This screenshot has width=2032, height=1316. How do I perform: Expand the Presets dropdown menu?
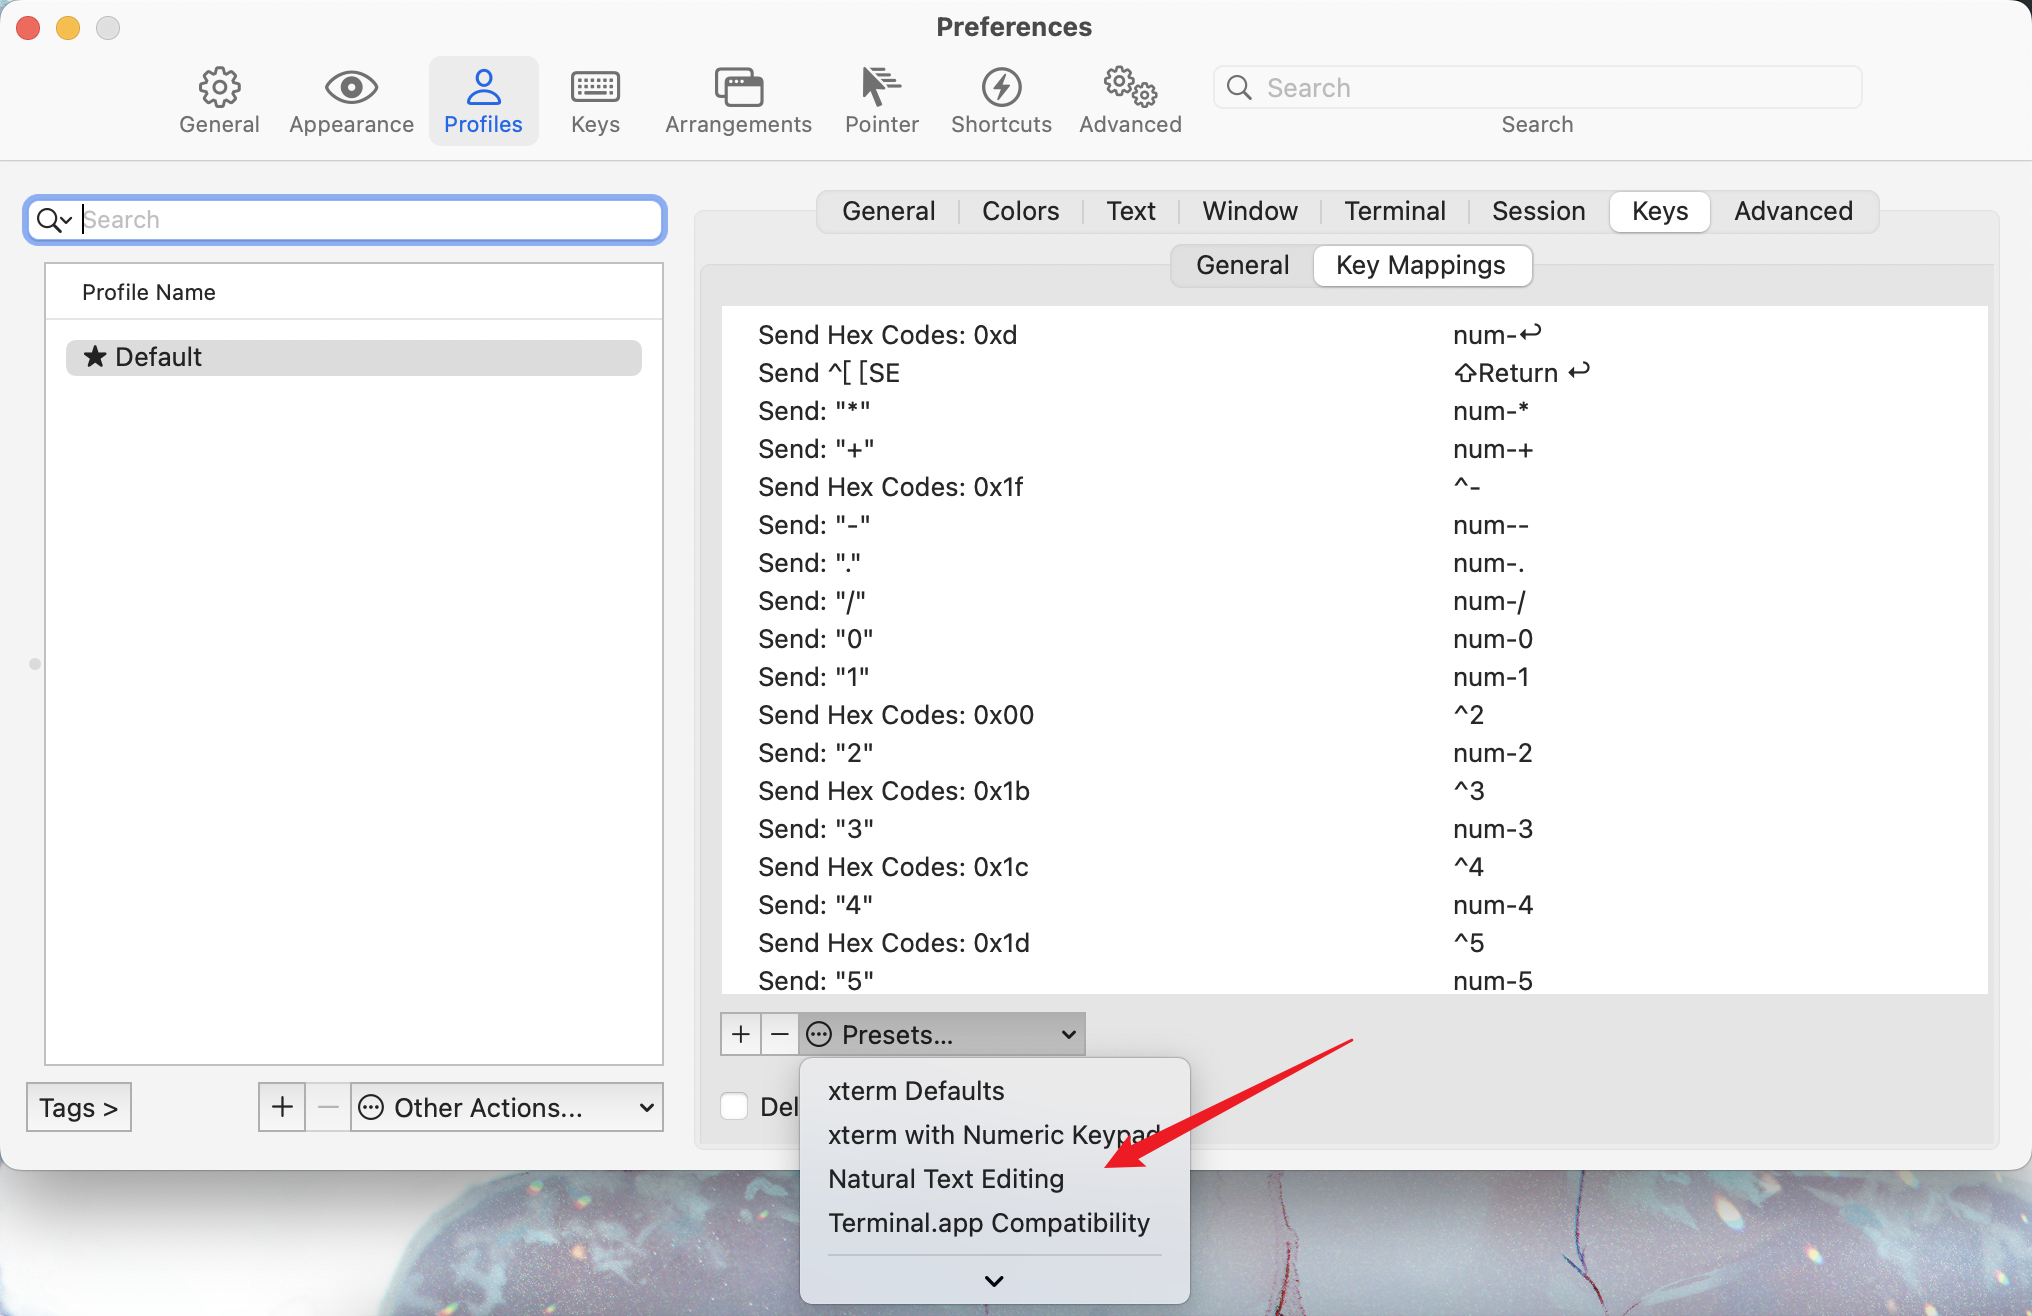(942, 1035)
